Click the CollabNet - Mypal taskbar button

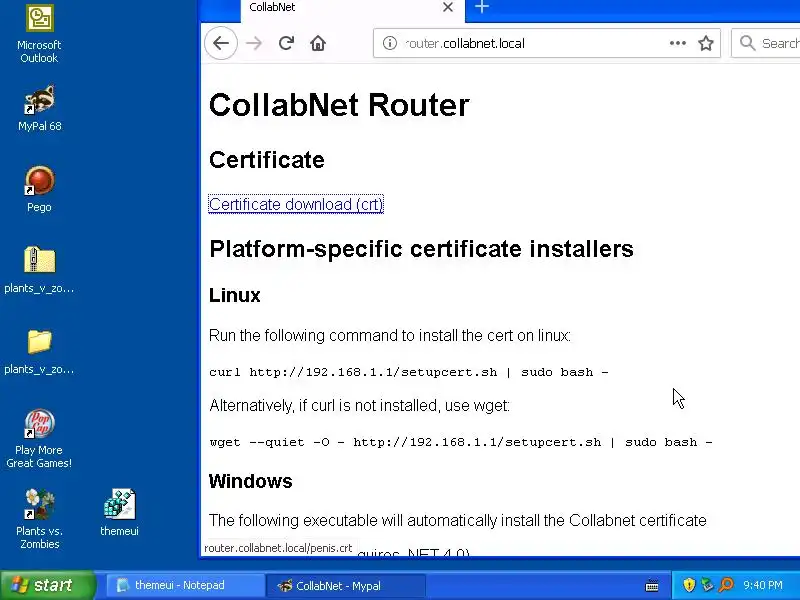(x=344, y=585)
